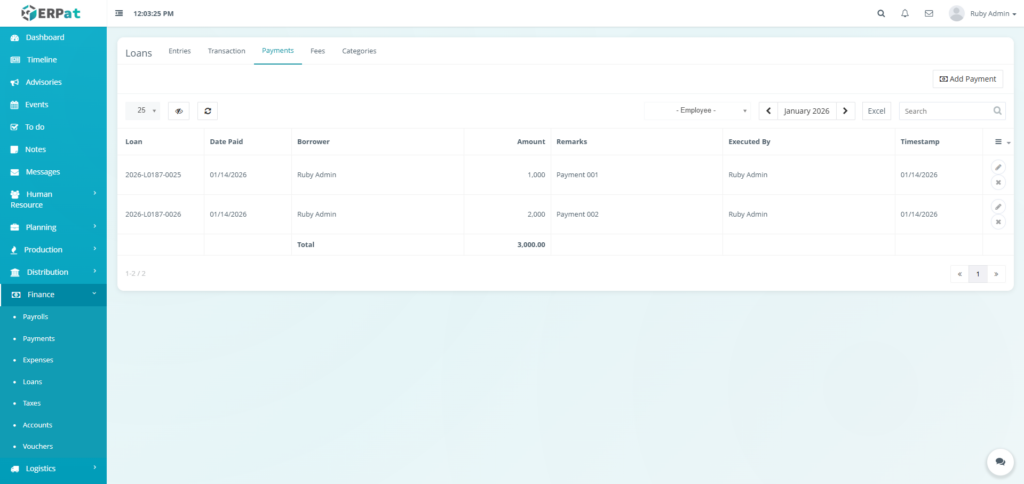
Task: Toggle column visibility eye button
Action: [x=178, y=111]
